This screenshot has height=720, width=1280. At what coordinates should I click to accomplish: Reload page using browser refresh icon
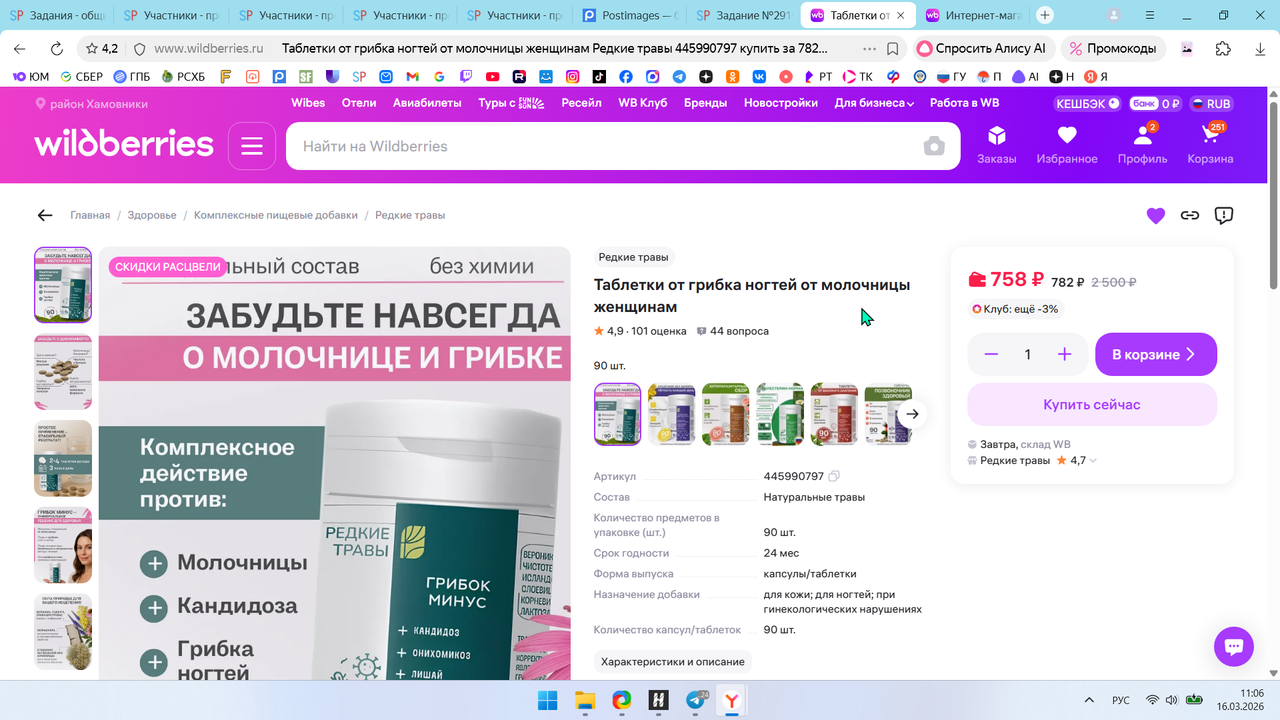[x=57, y=48]
